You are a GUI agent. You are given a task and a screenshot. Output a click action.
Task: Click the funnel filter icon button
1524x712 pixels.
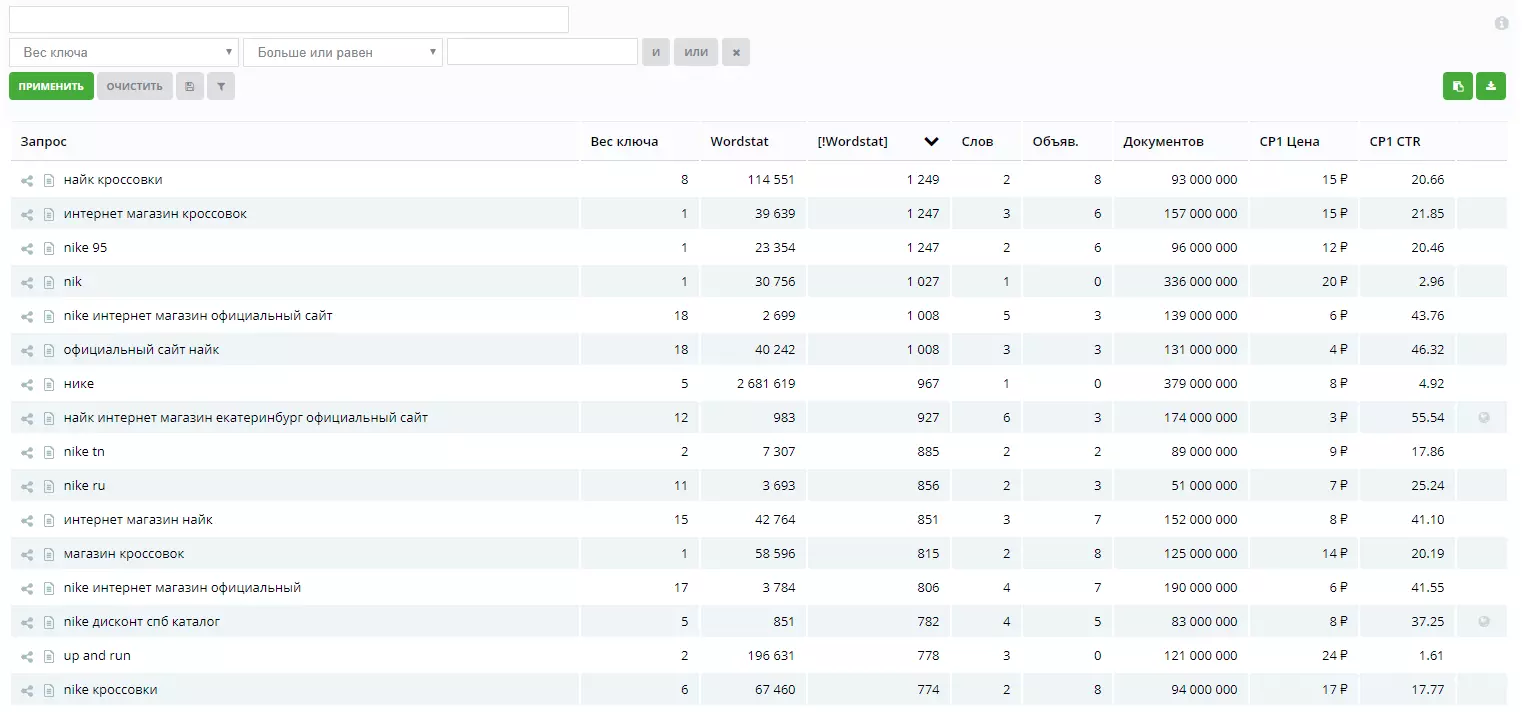coord(221,86)
